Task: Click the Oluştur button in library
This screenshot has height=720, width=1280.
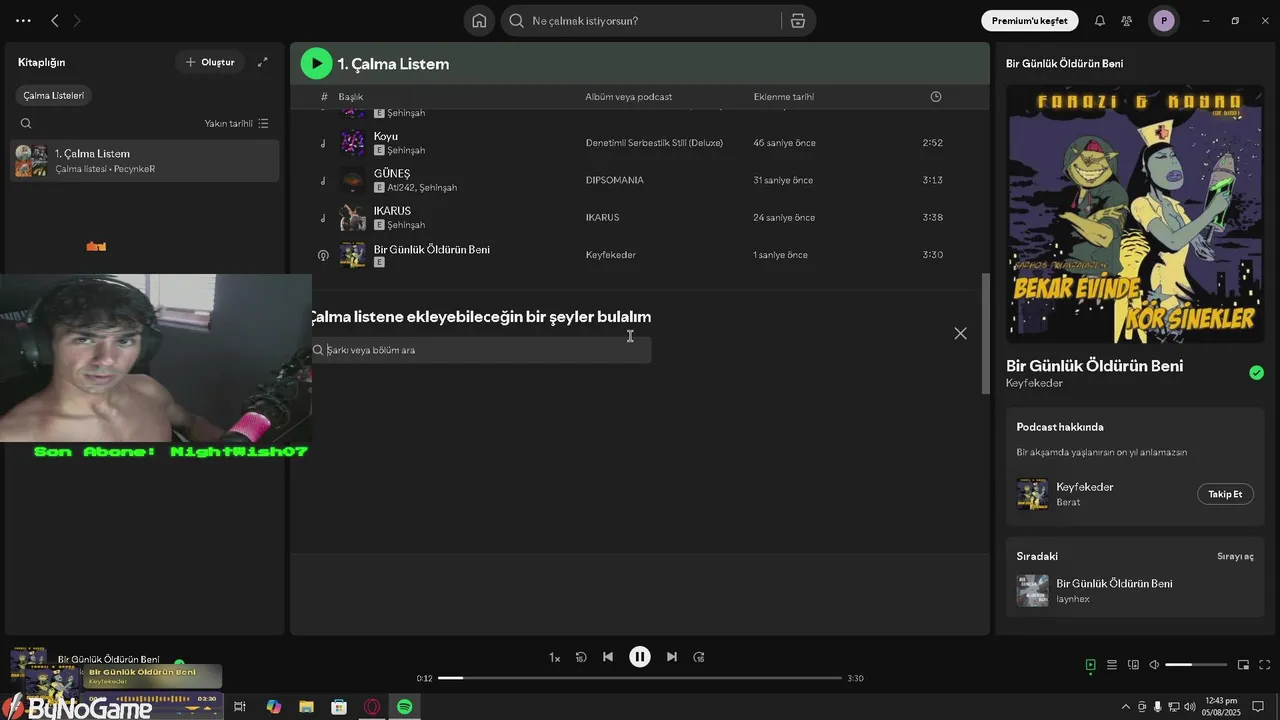Action: click(210, 62)
